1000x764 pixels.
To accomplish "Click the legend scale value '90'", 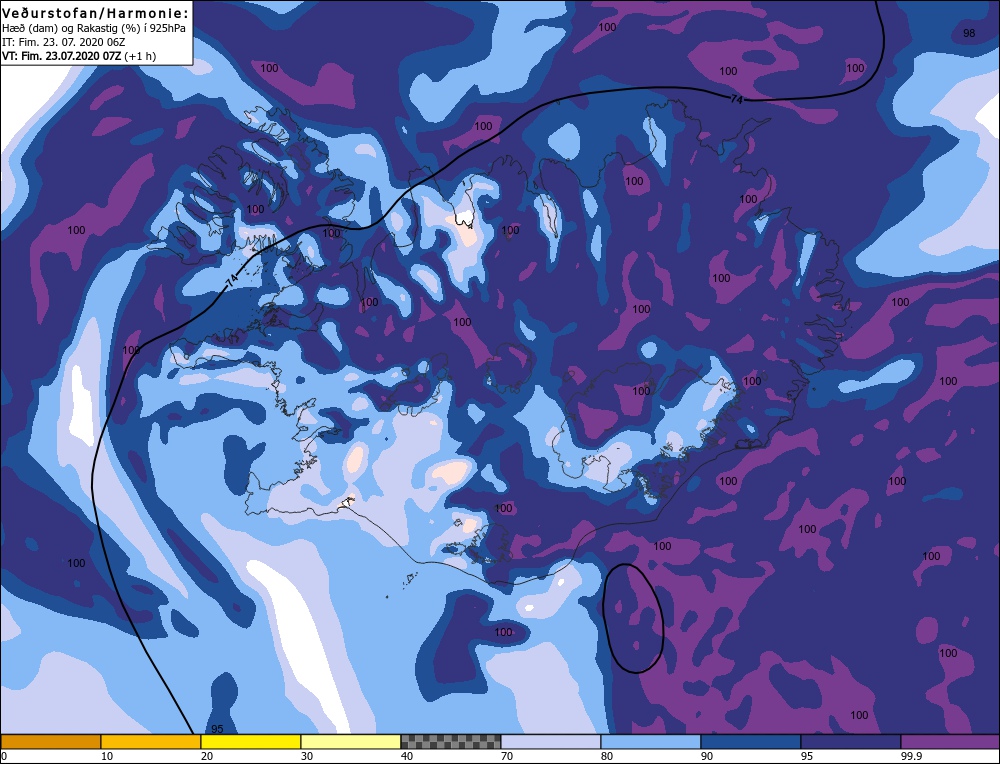I will point(707,756).
